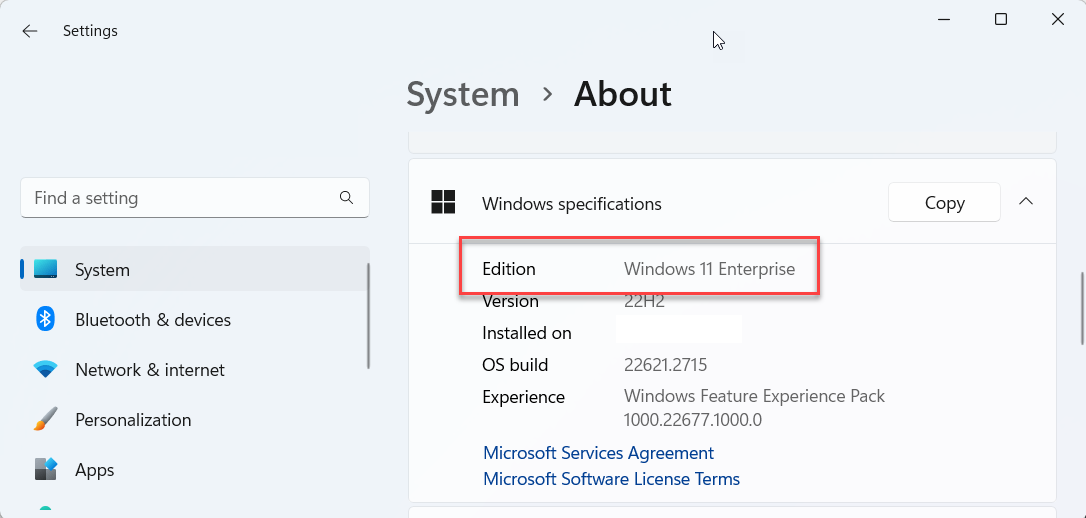This screenshot has width=1086, height=518.
Task: Close the Settings window
Action: tap(1058, 19)
